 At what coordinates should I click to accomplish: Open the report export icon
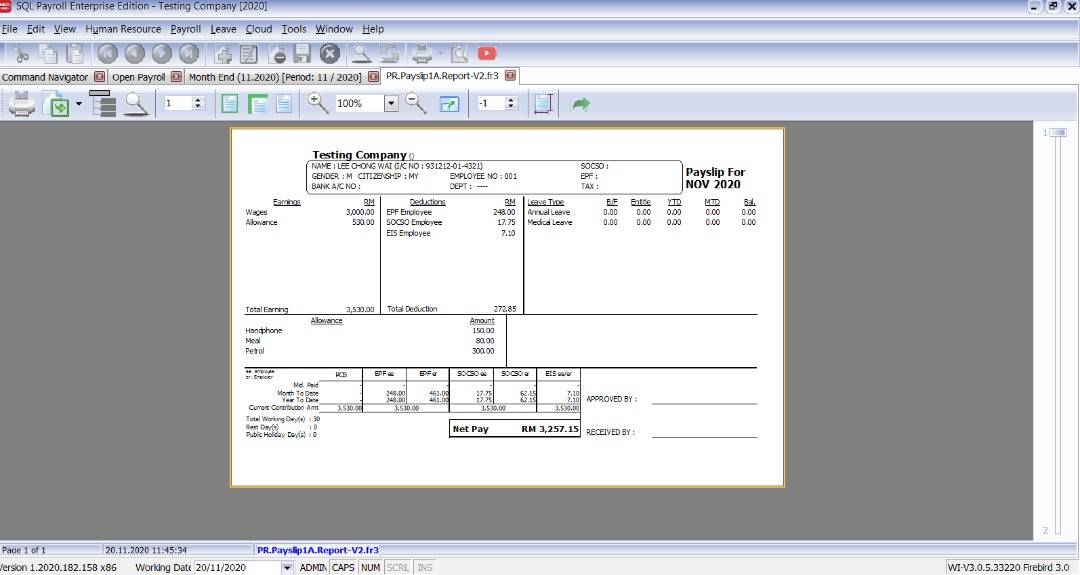58,104
